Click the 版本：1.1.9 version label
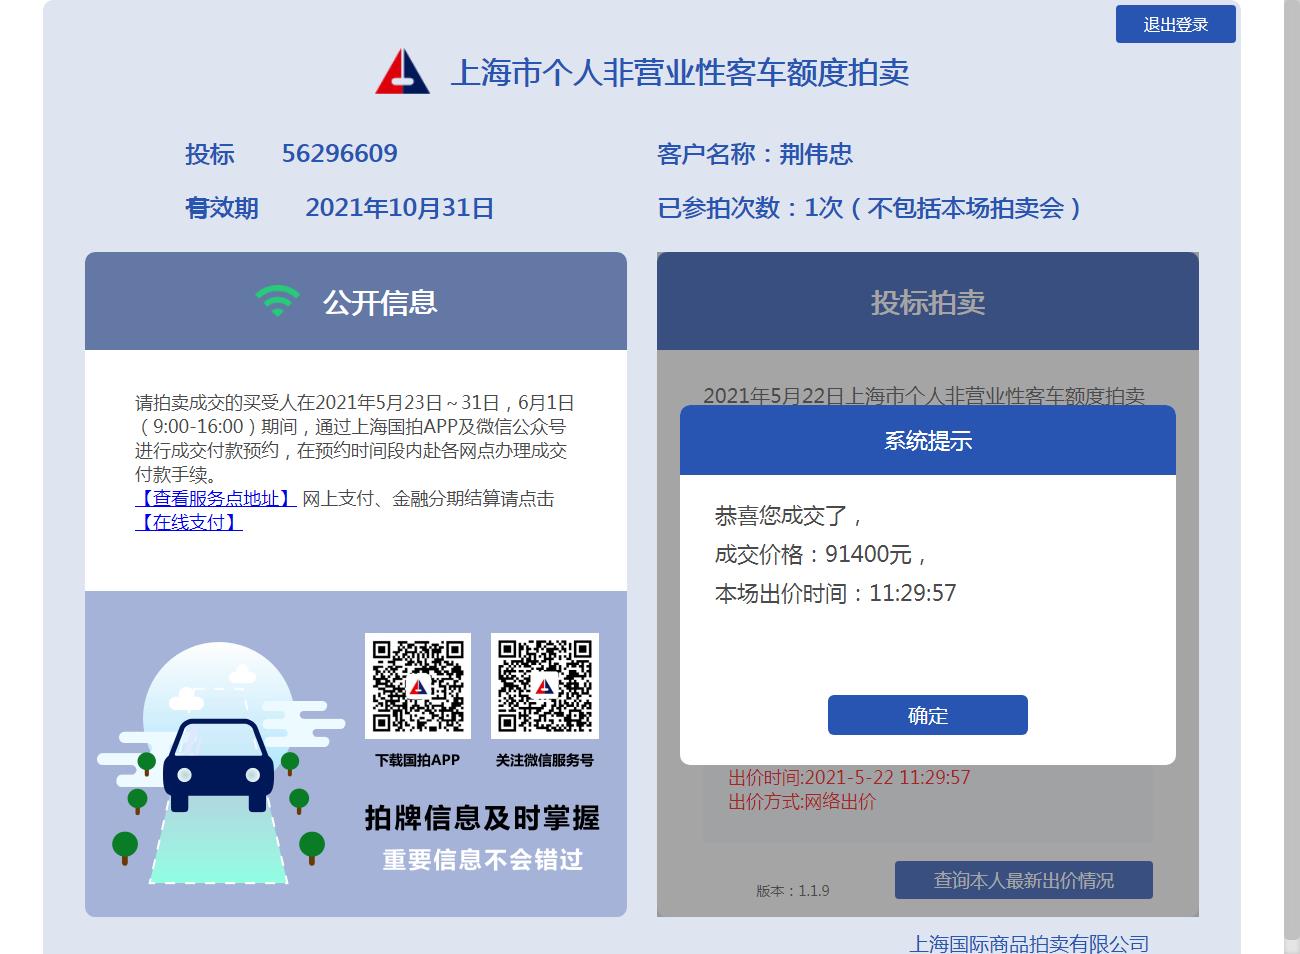1300x954 pixels. click(793, 890)
